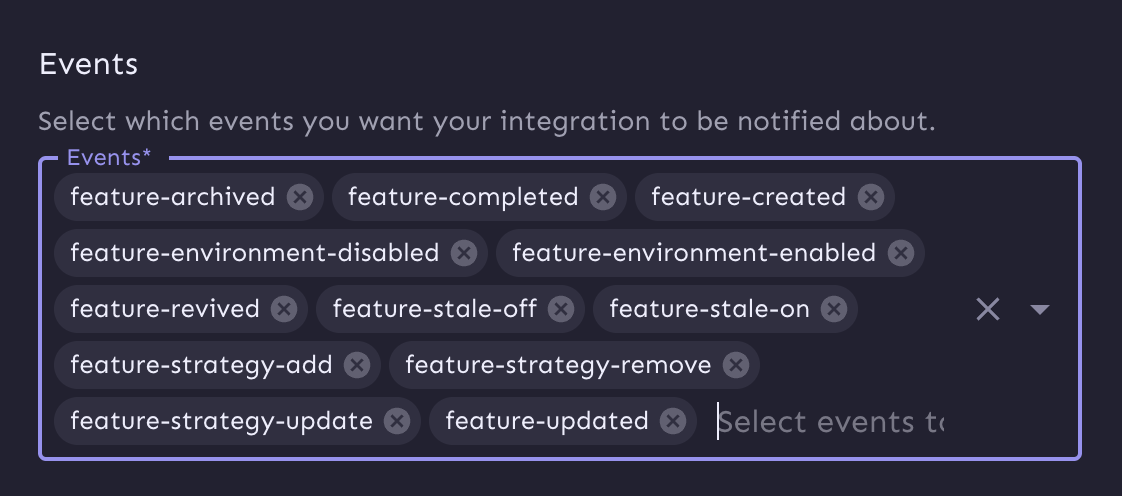Viewport: 1122px width, 496px height.
Task: Open the events dropdown list
Action: 1039,309
